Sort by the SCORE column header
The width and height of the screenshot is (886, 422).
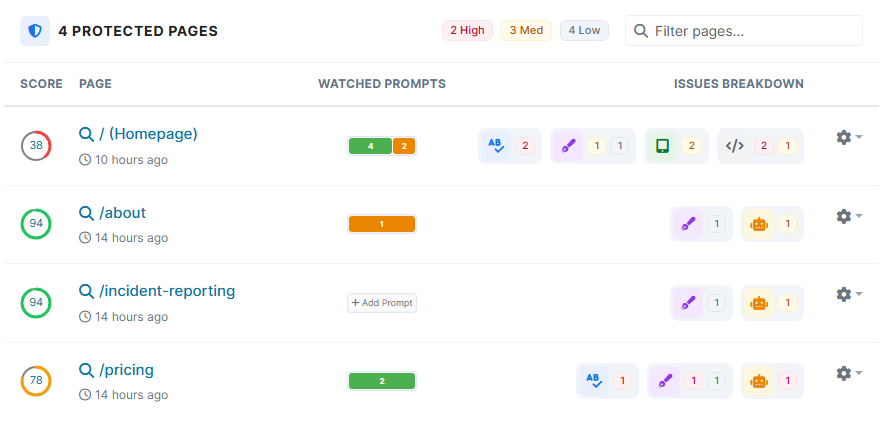click(x=41, y=84)
